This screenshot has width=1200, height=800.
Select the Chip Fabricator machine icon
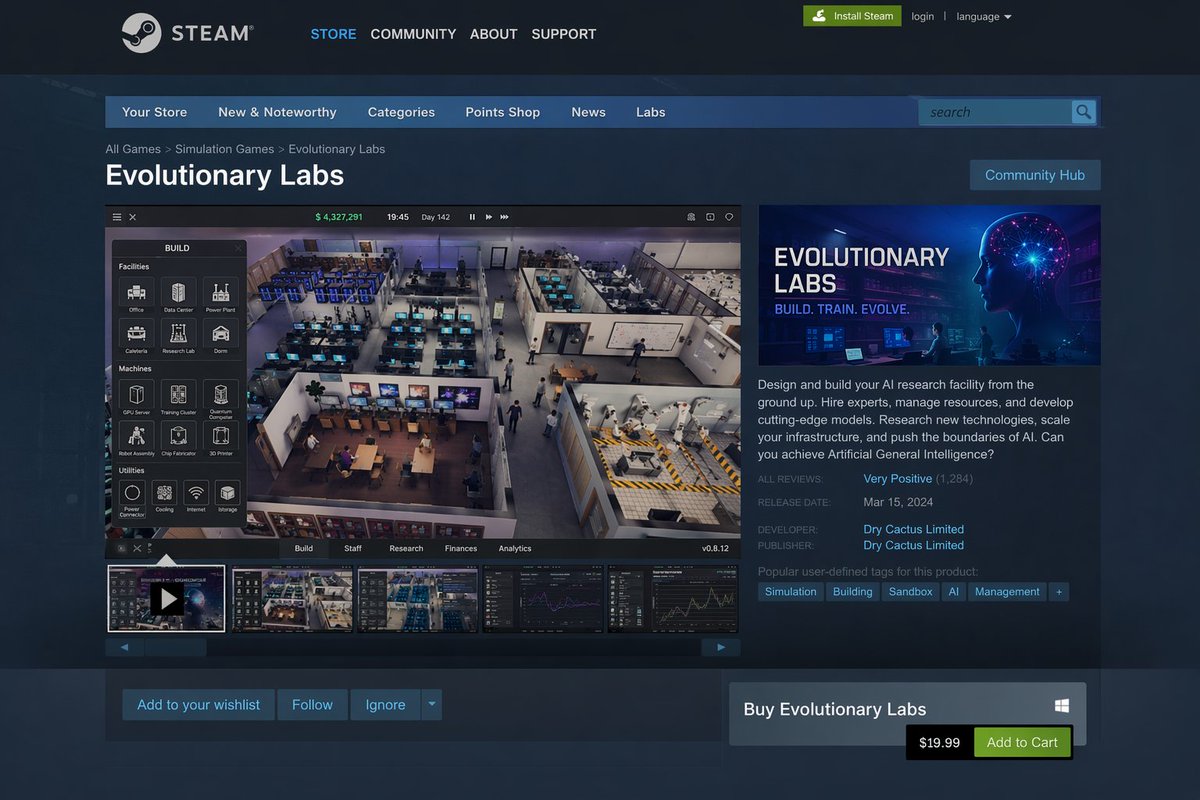(178, 436)
